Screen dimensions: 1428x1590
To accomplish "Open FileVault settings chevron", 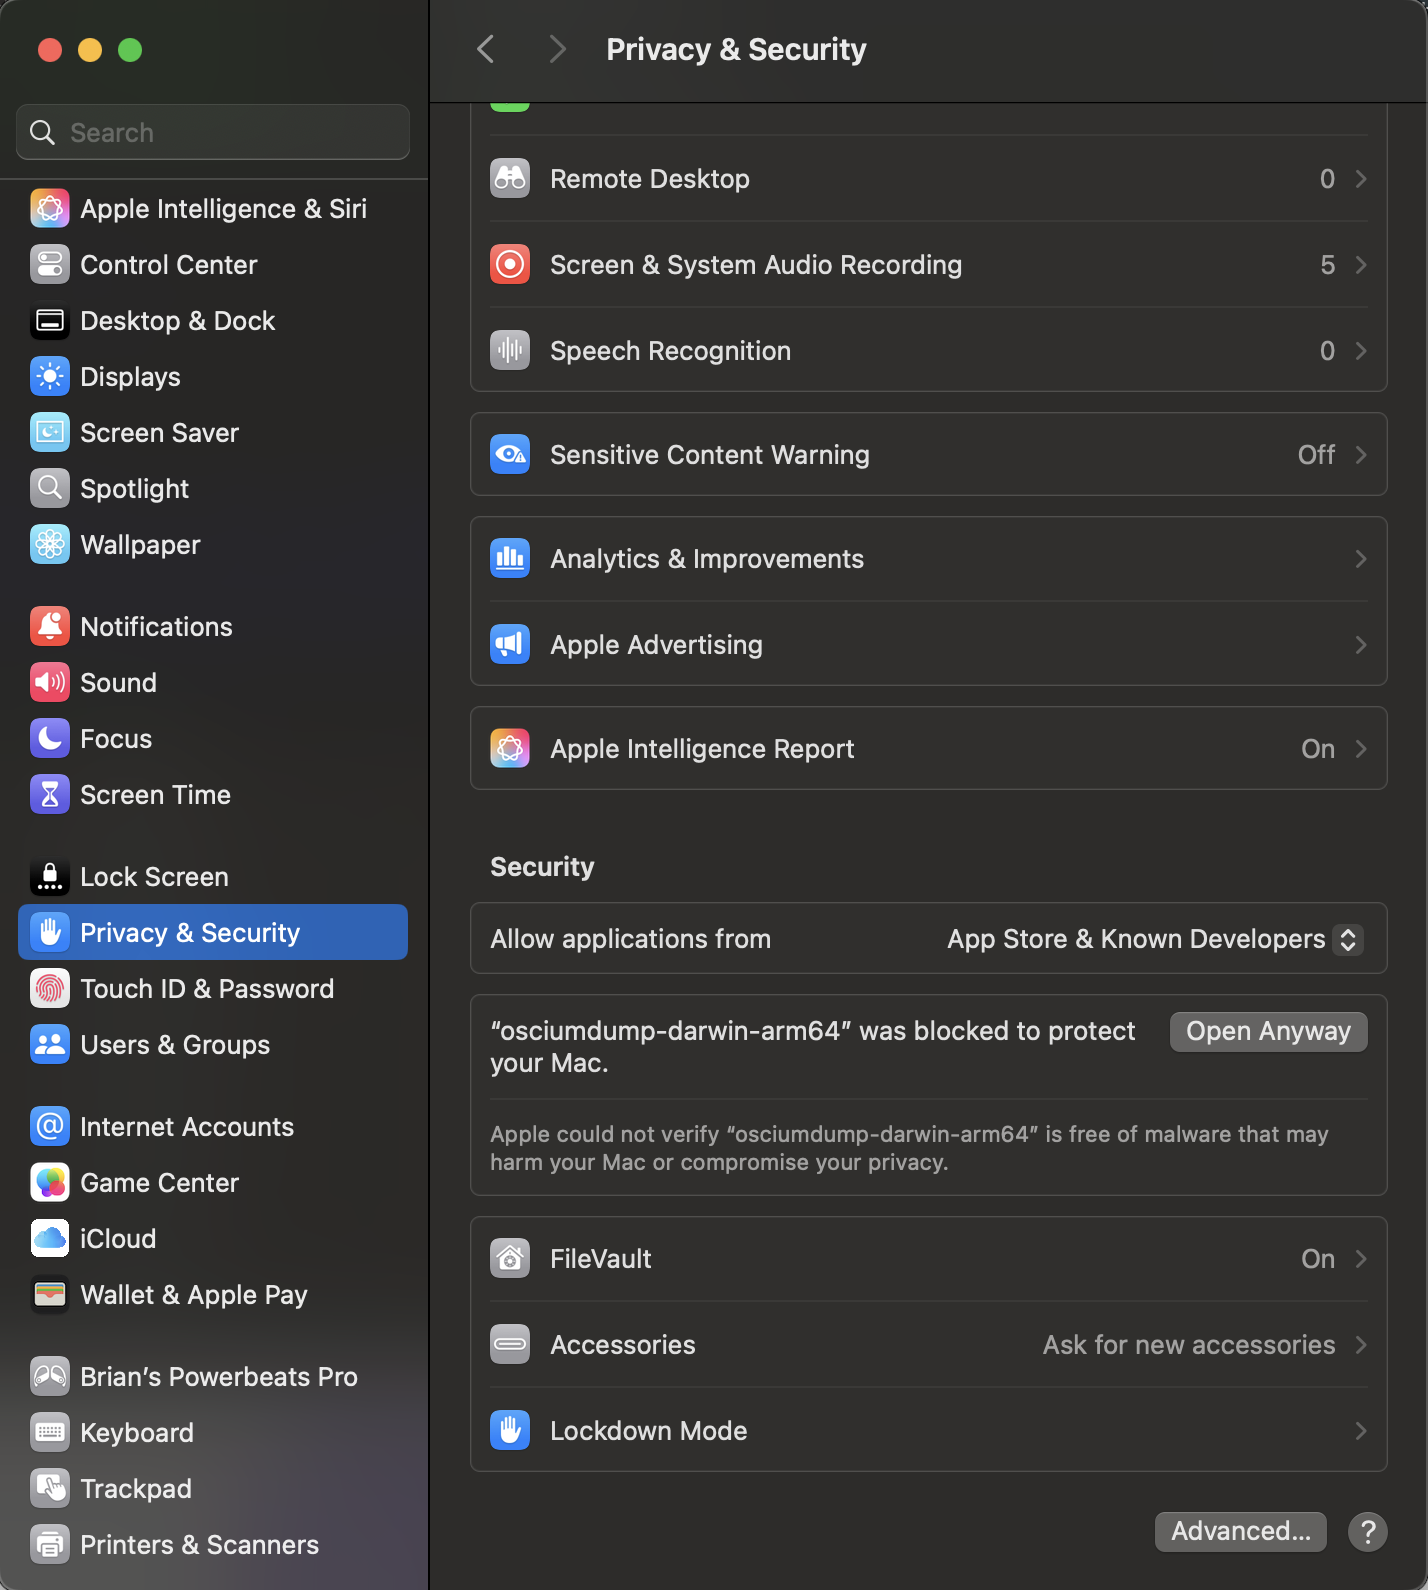I will pyautogui.click(x=1361, y=1259).
